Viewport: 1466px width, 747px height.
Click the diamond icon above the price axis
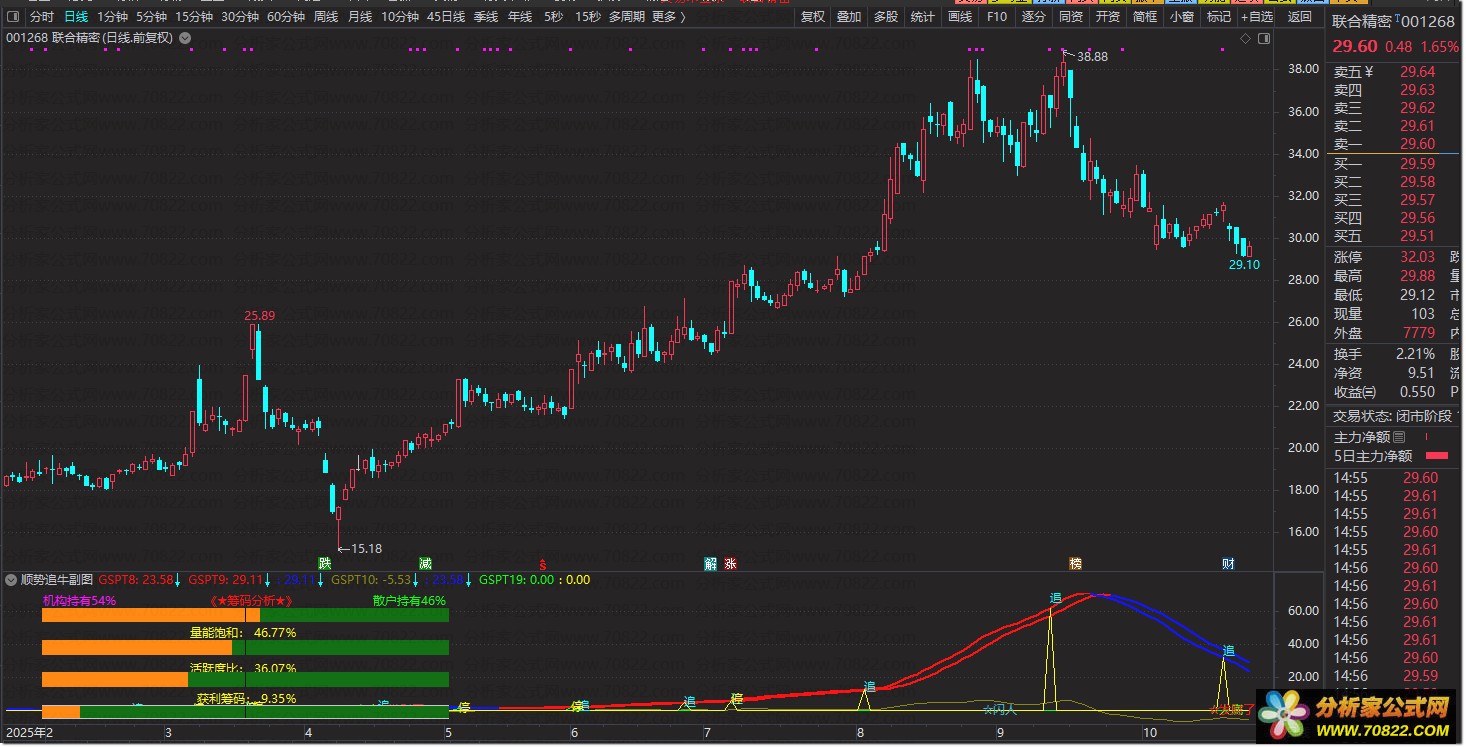click(1245, 38)
